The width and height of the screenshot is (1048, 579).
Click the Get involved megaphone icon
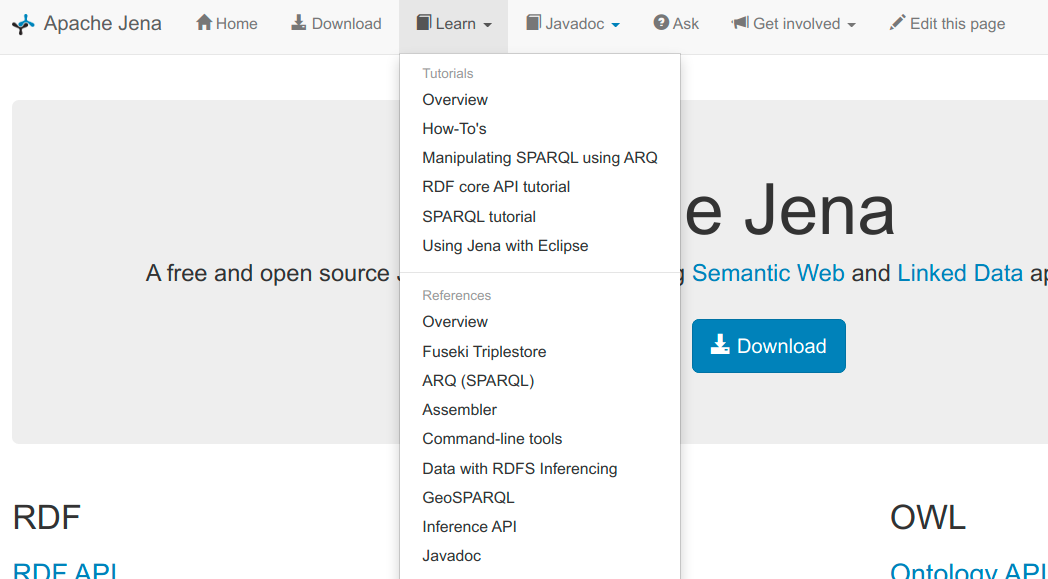coord(740,23)
